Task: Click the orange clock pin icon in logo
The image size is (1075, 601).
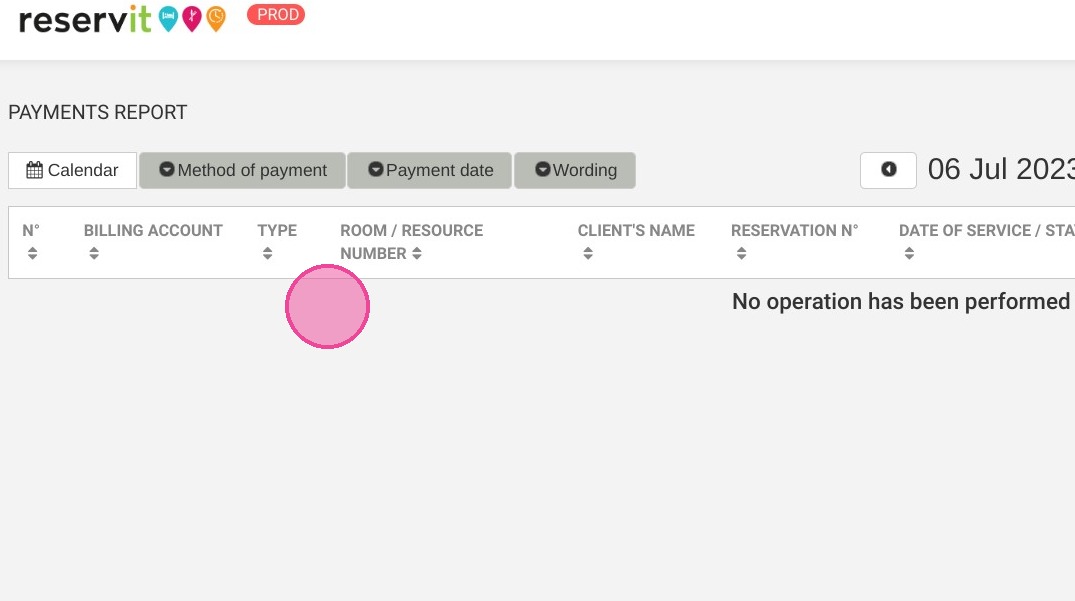Action: click(216, 19)
